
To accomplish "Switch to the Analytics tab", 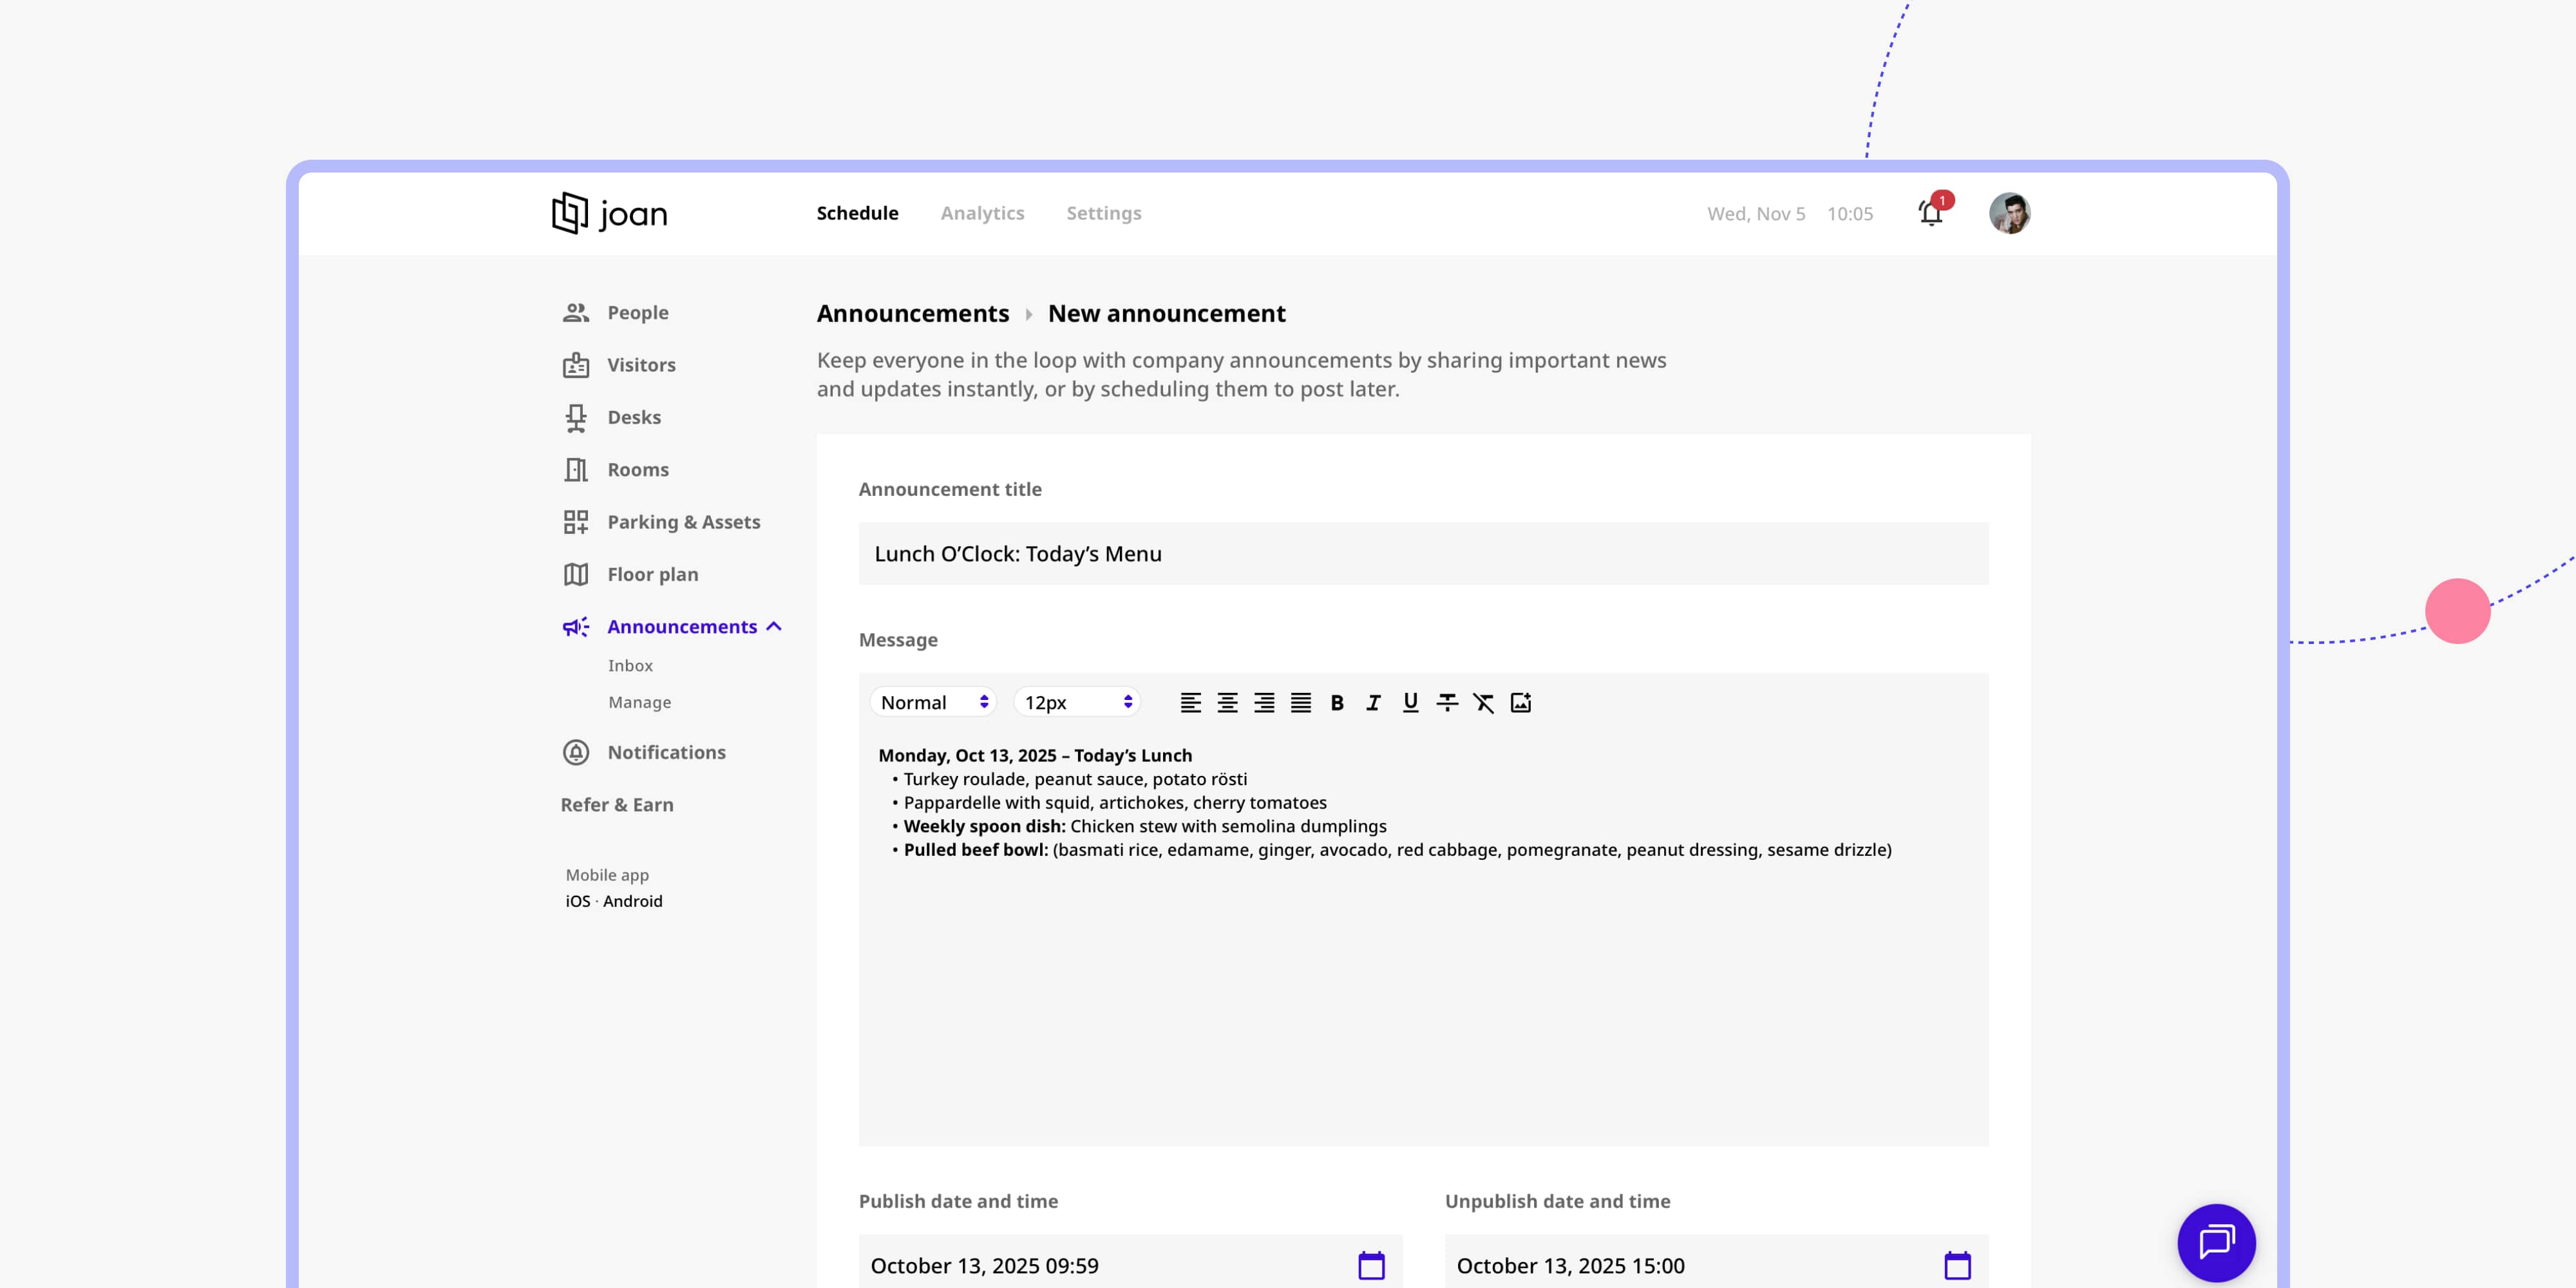I will (982, 213).
